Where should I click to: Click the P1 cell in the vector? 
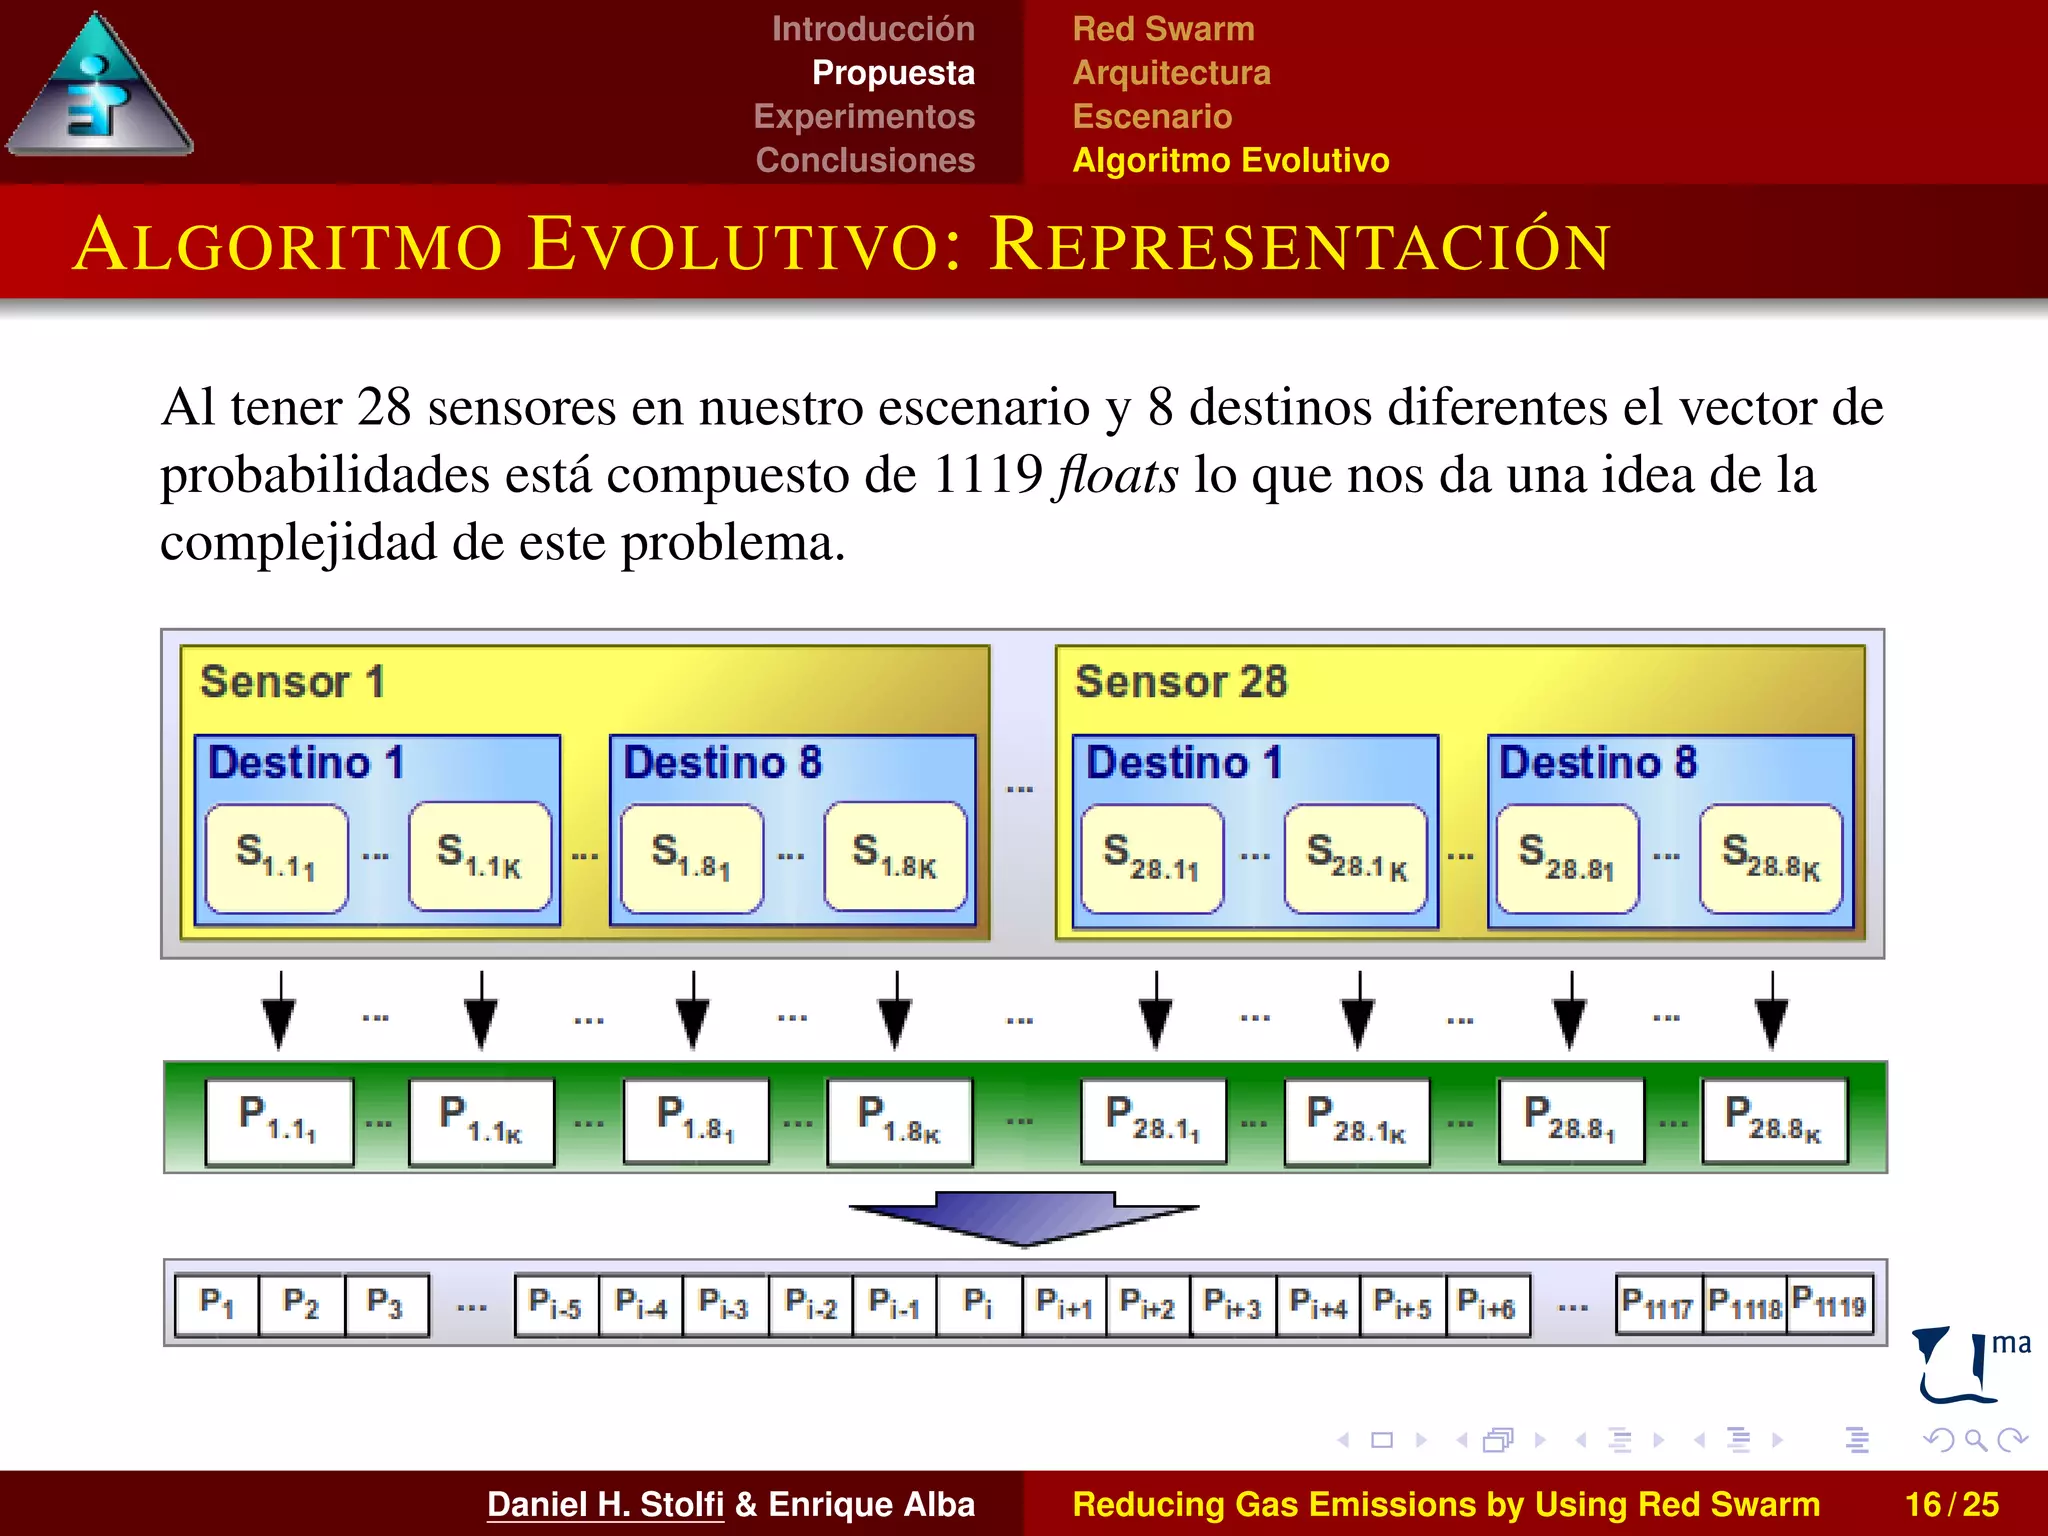pos(217,1304)
